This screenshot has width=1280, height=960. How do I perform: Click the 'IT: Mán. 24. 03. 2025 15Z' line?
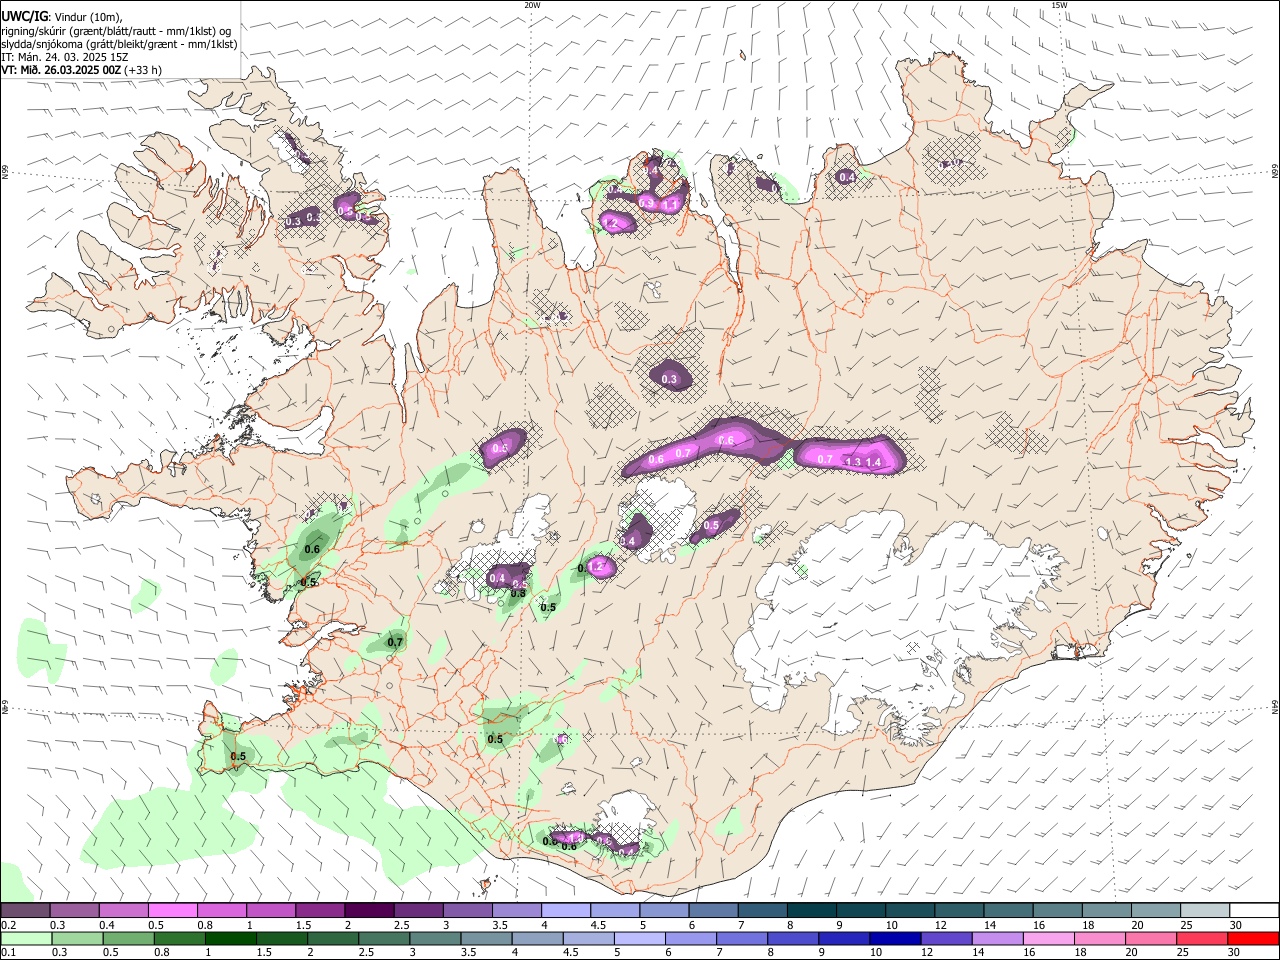pyautogui.click(x=64, y=57)
